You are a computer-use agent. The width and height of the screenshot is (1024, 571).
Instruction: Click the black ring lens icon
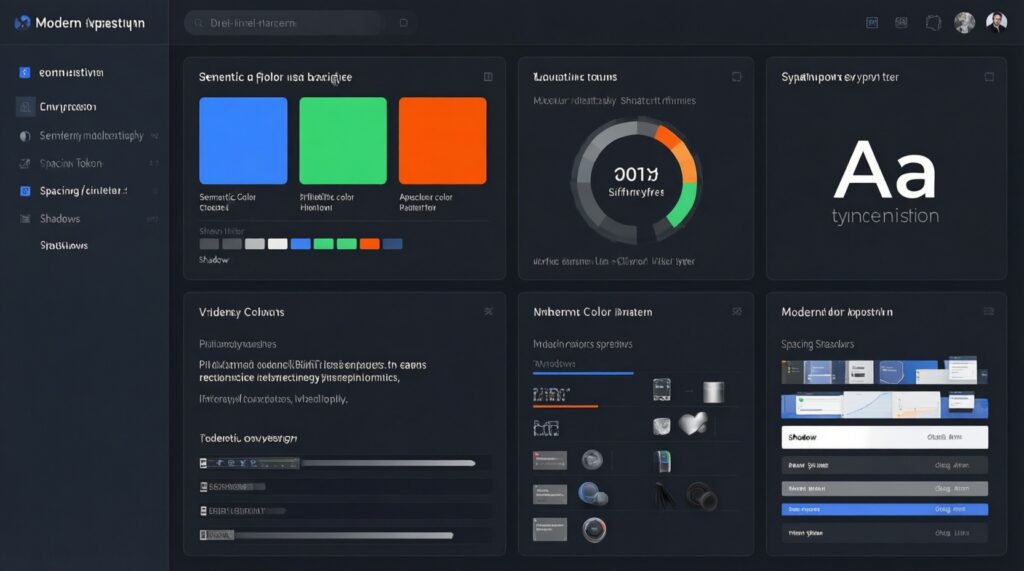point(702,496)
